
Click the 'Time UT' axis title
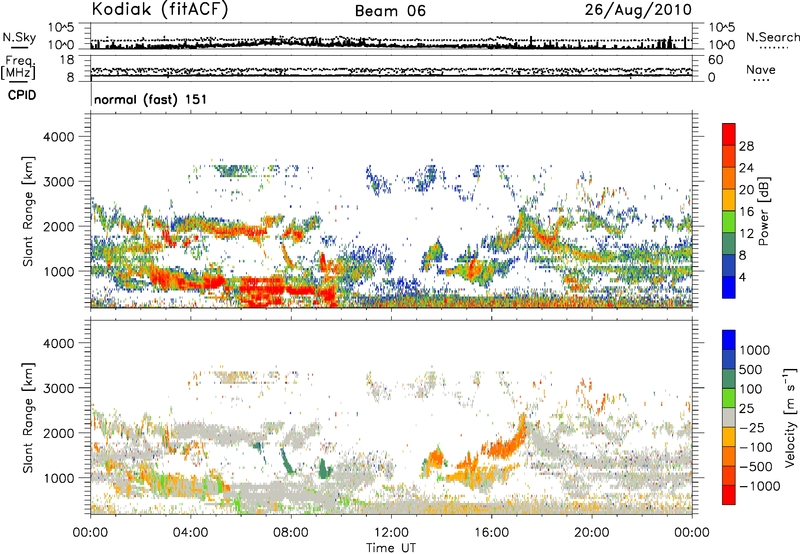(x=391, y=548)
